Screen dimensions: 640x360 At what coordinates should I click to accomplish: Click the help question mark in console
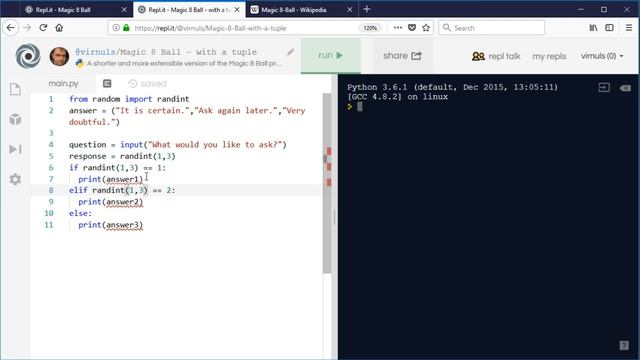(624, 345)
